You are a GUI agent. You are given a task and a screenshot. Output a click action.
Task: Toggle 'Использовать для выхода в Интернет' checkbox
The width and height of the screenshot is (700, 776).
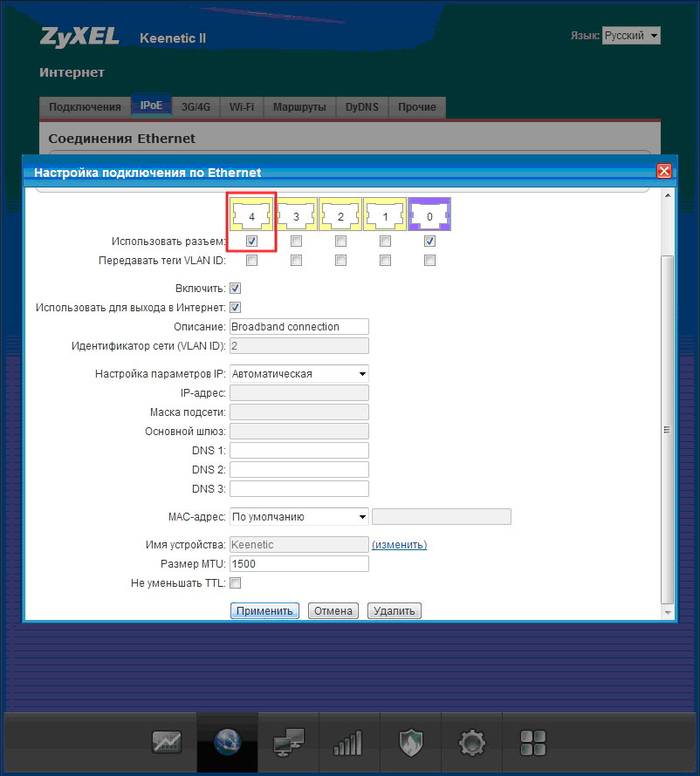click(x=236, y=307)
